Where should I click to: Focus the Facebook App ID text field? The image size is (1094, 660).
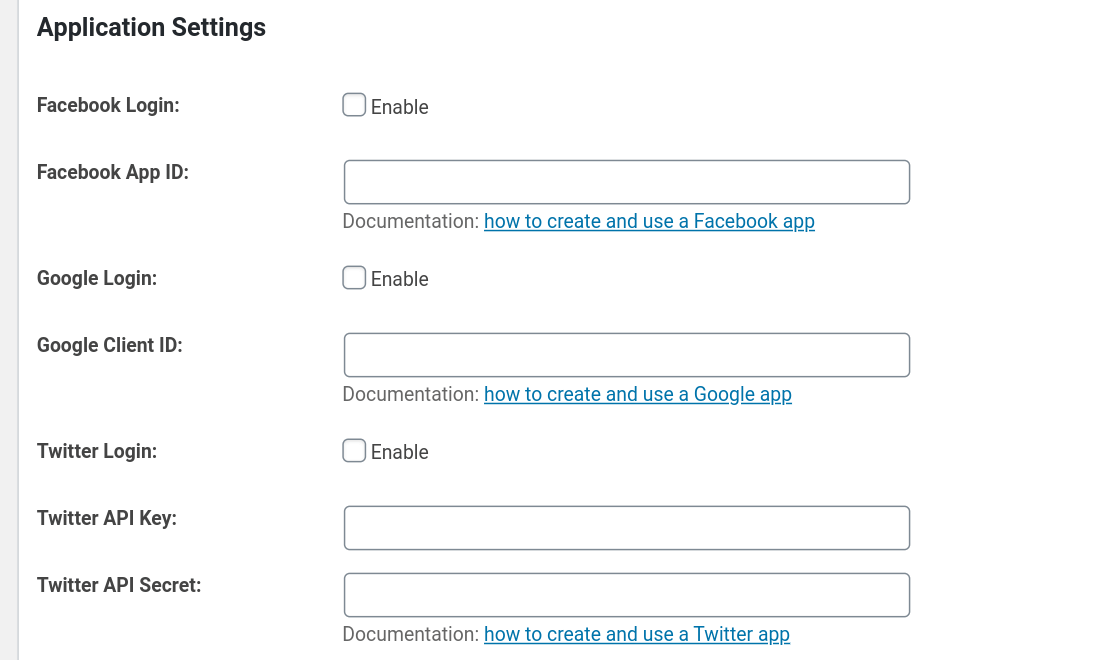coord(626,182)
